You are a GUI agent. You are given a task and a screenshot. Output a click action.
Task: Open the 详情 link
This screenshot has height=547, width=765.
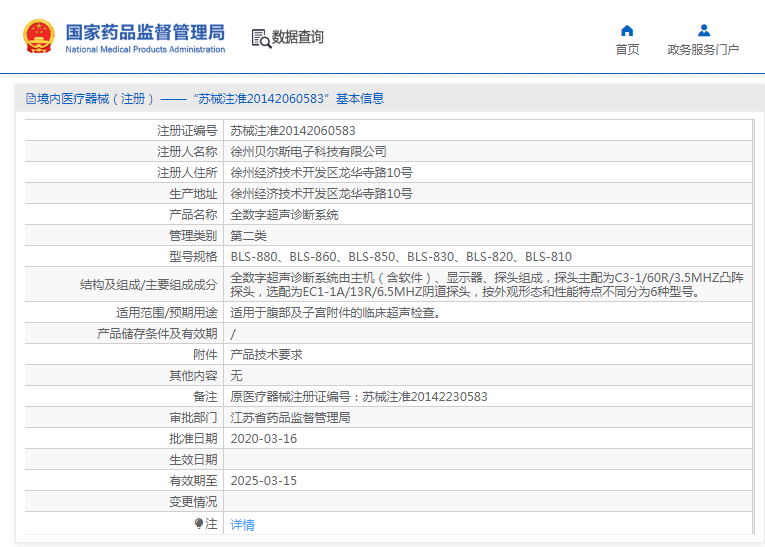[x=243, y=524]
